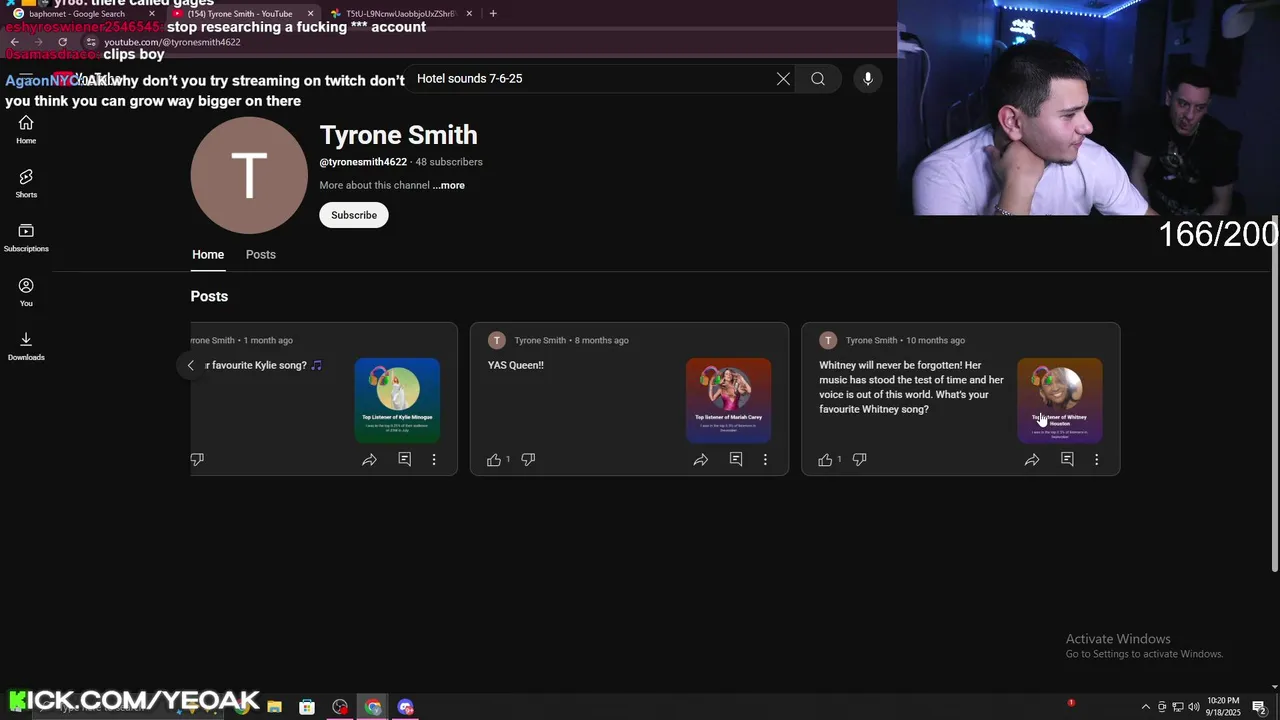Screen dimensions: 1280x720
Task: Reload the page with refresh button
Action: pos(62,42)
